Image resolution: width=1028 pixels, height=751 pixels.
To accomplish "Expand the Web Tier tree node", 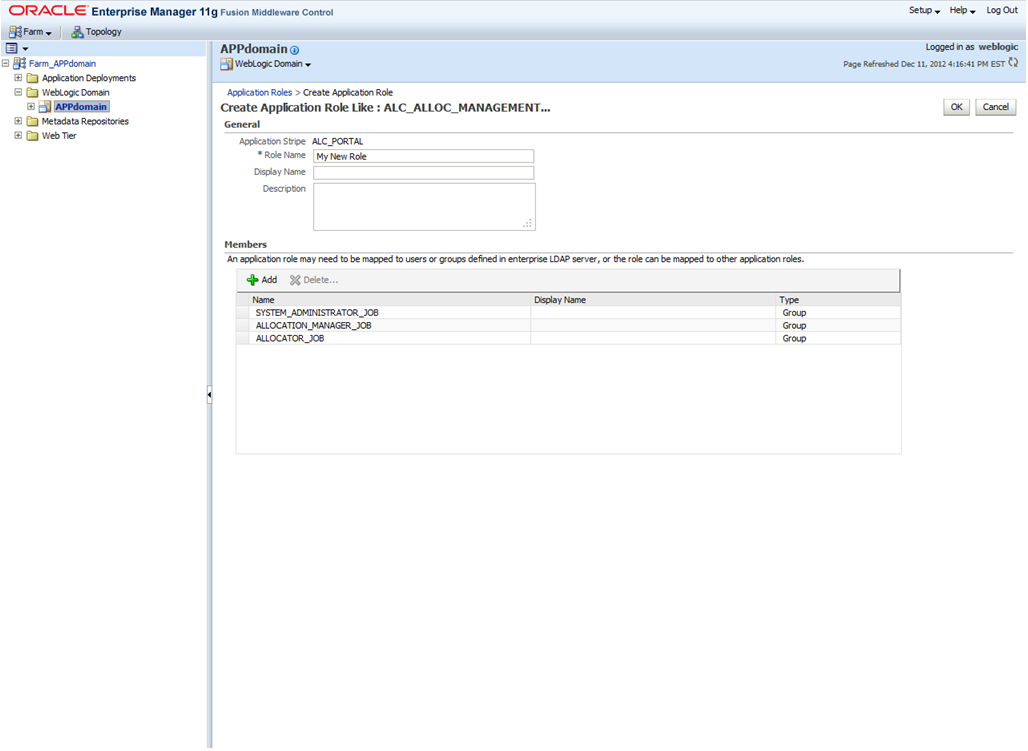I will point(17,135).
